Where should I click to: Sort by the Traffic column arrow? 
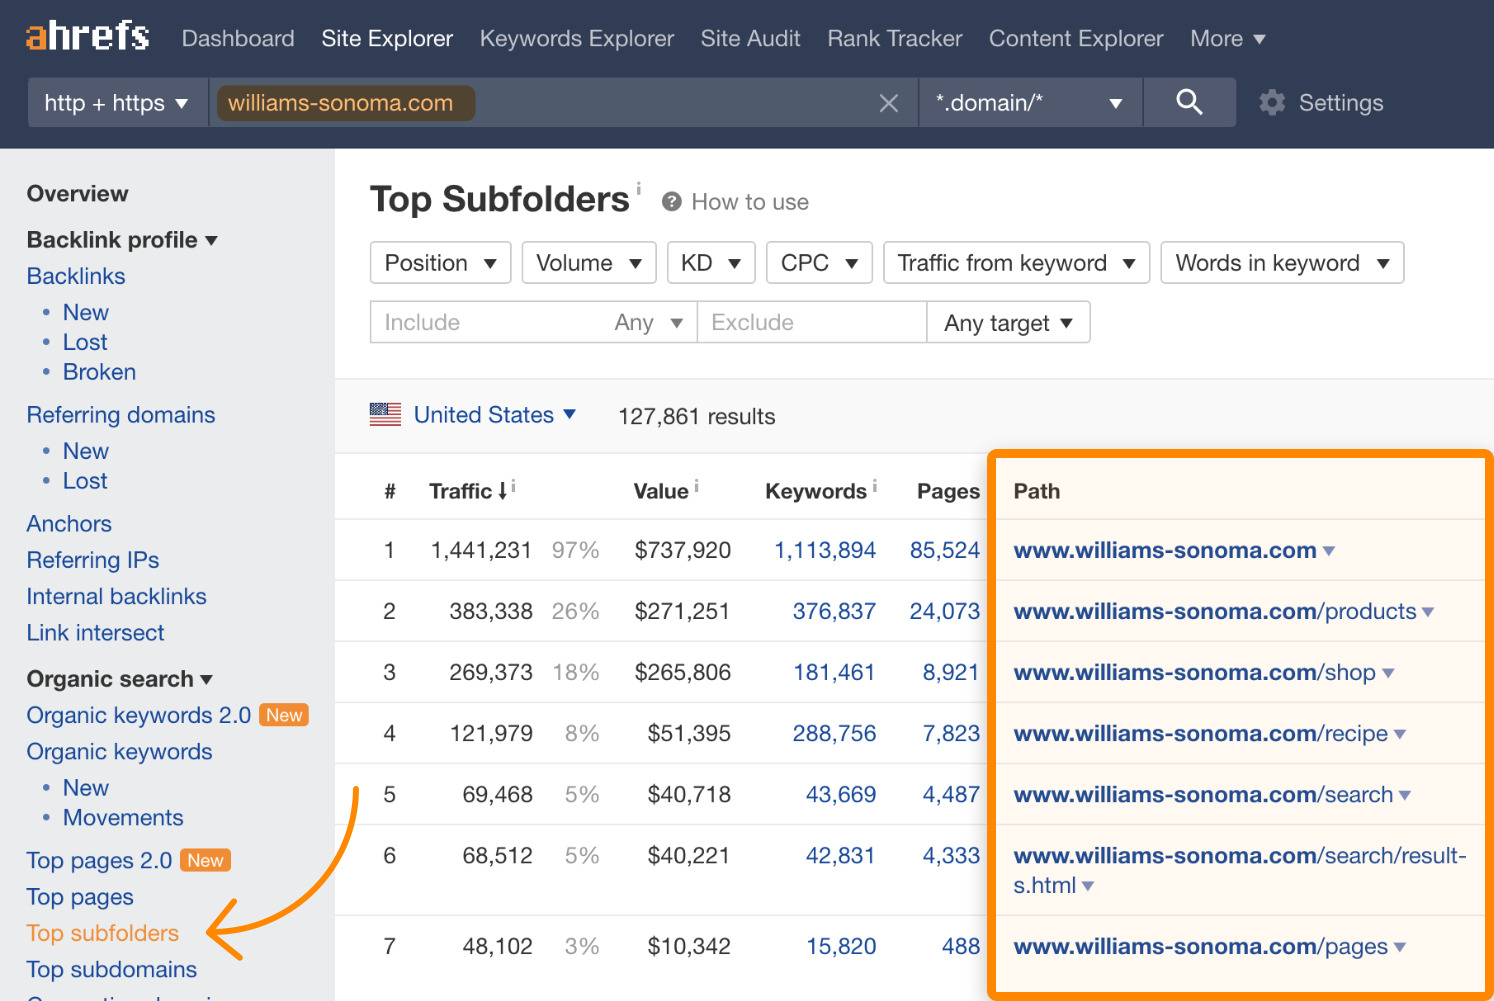pos(502,491)
